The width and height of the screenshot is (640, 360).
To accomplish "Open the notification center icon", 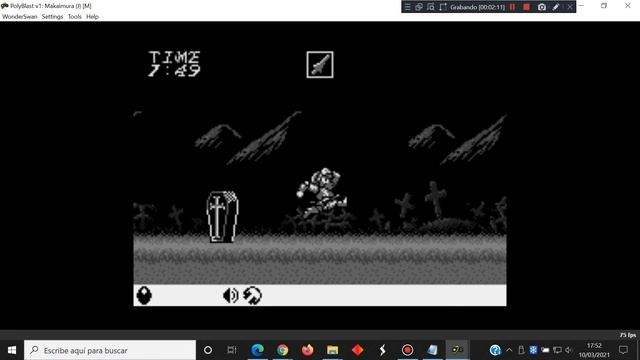I will coord(623,350).
